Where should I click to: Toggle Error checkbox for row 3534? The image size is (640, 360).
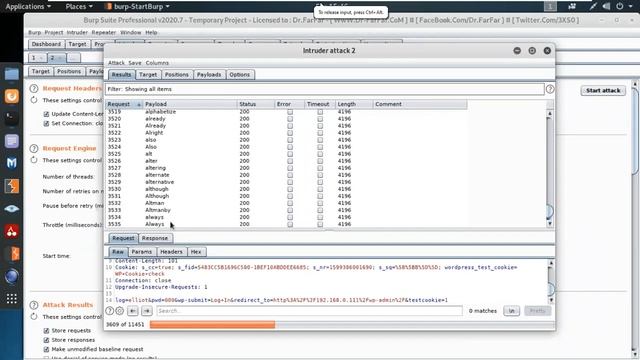[290, 217]
